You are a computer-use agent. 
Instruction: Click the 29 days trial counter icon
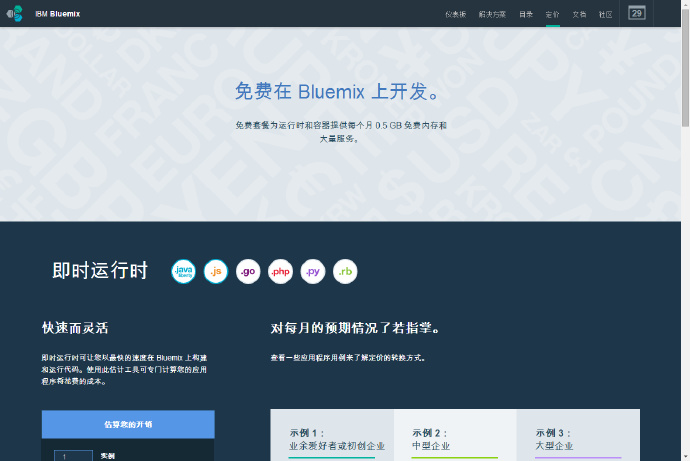[x=637, y=13]
